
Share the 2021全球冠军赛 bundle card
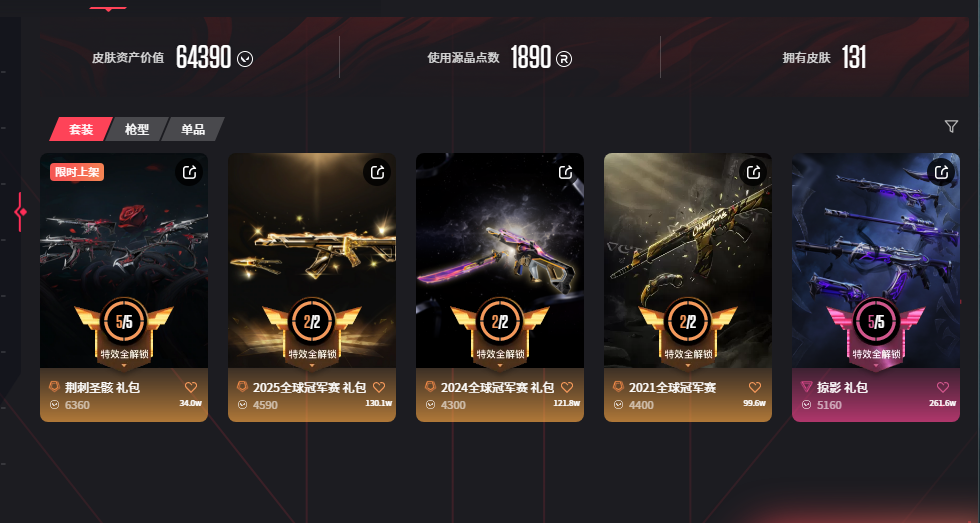(753, 172)
